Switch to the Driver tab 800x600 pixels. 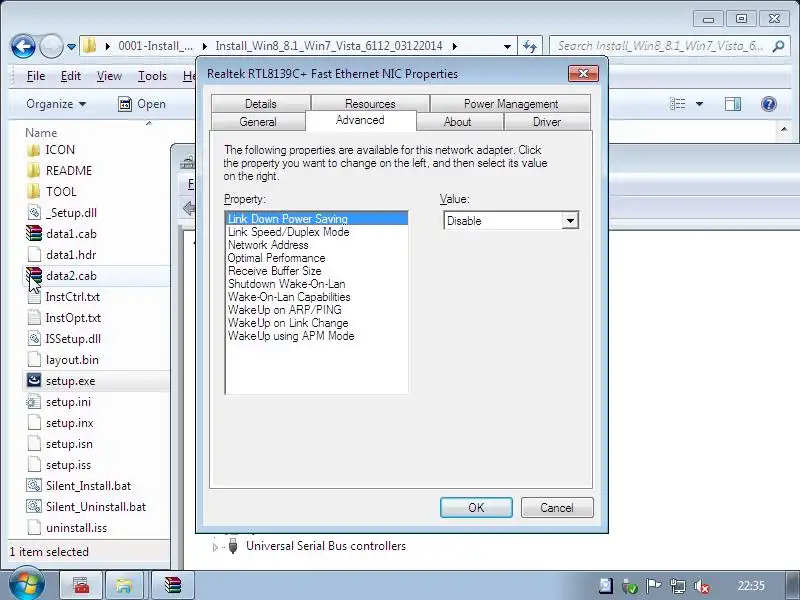pos(547,122)
